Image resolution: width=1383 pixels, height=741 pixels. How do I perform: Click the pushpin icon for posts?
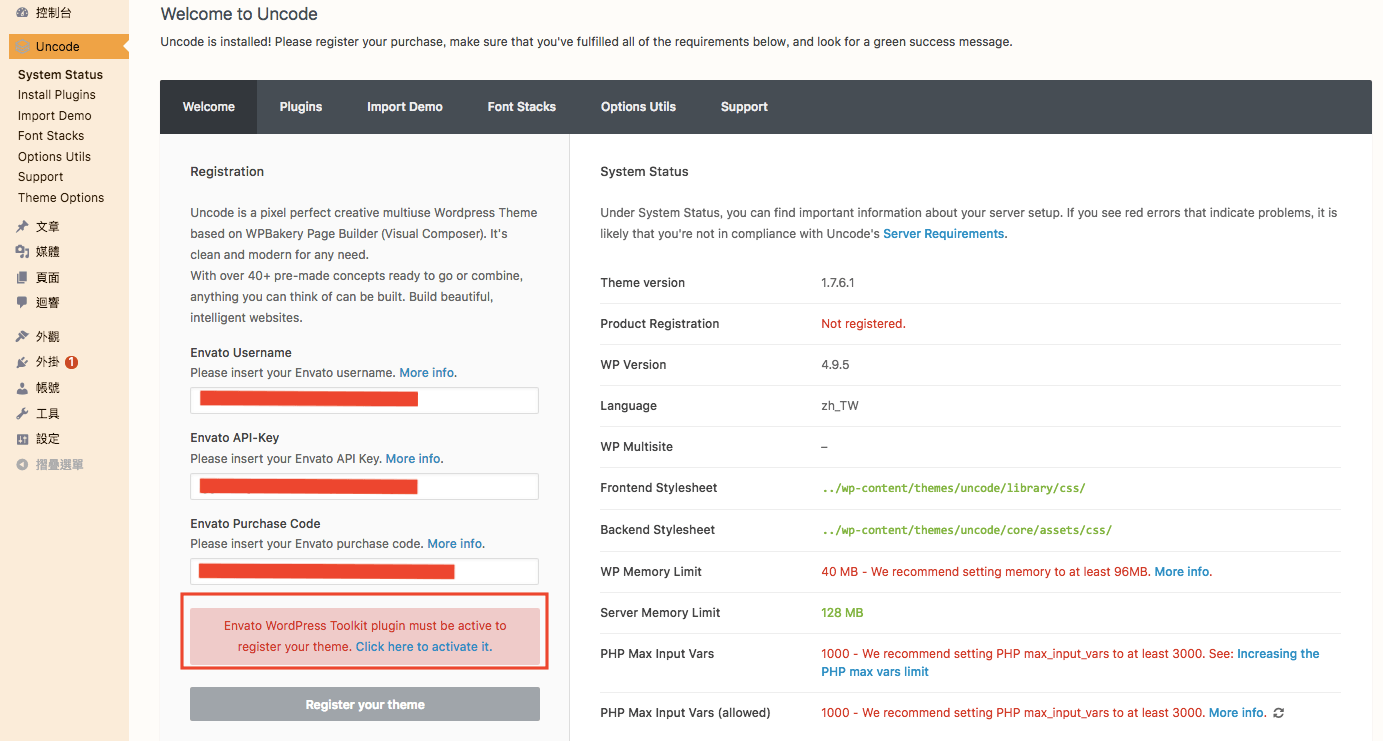22,227
